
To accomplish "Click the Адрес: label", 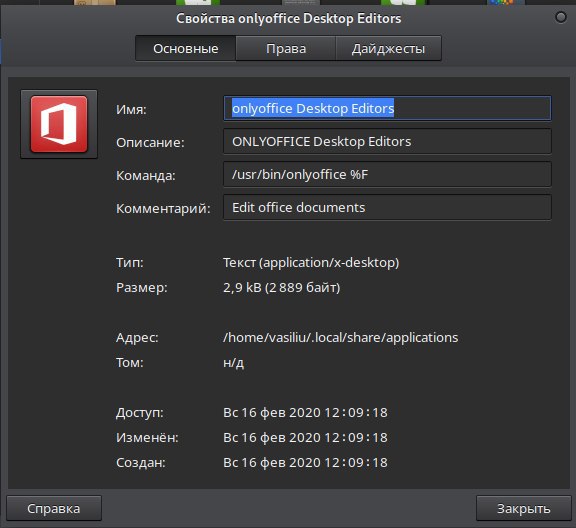I will (x=137, y=338).
